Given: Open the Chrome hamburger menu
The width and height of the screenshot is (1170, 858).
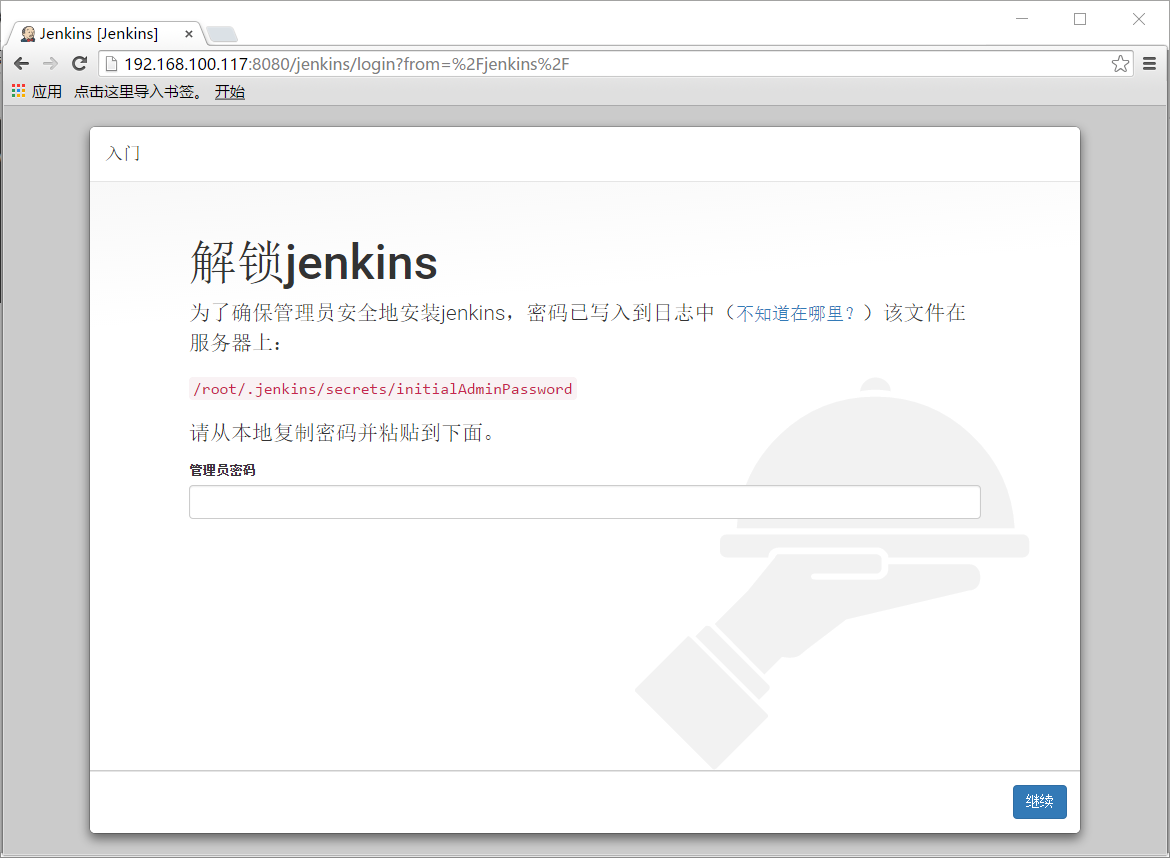Looking at the screenshot, I should tap(1150, 64).
